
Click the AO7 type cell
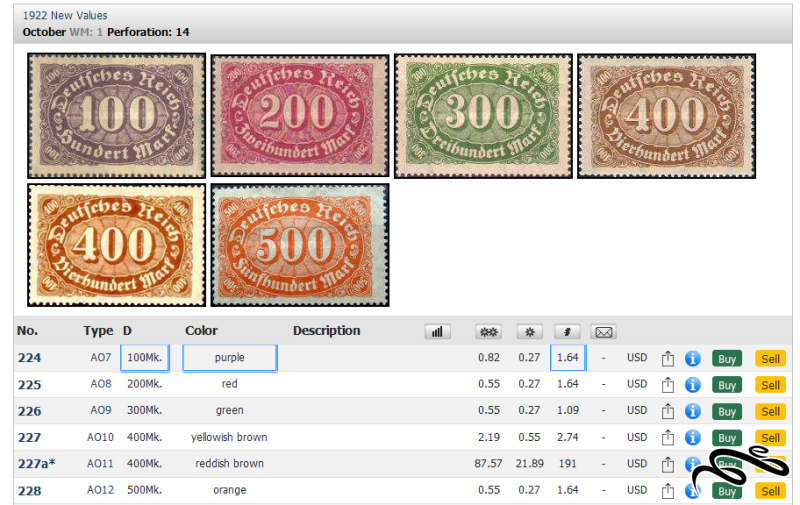click(101, 358)
